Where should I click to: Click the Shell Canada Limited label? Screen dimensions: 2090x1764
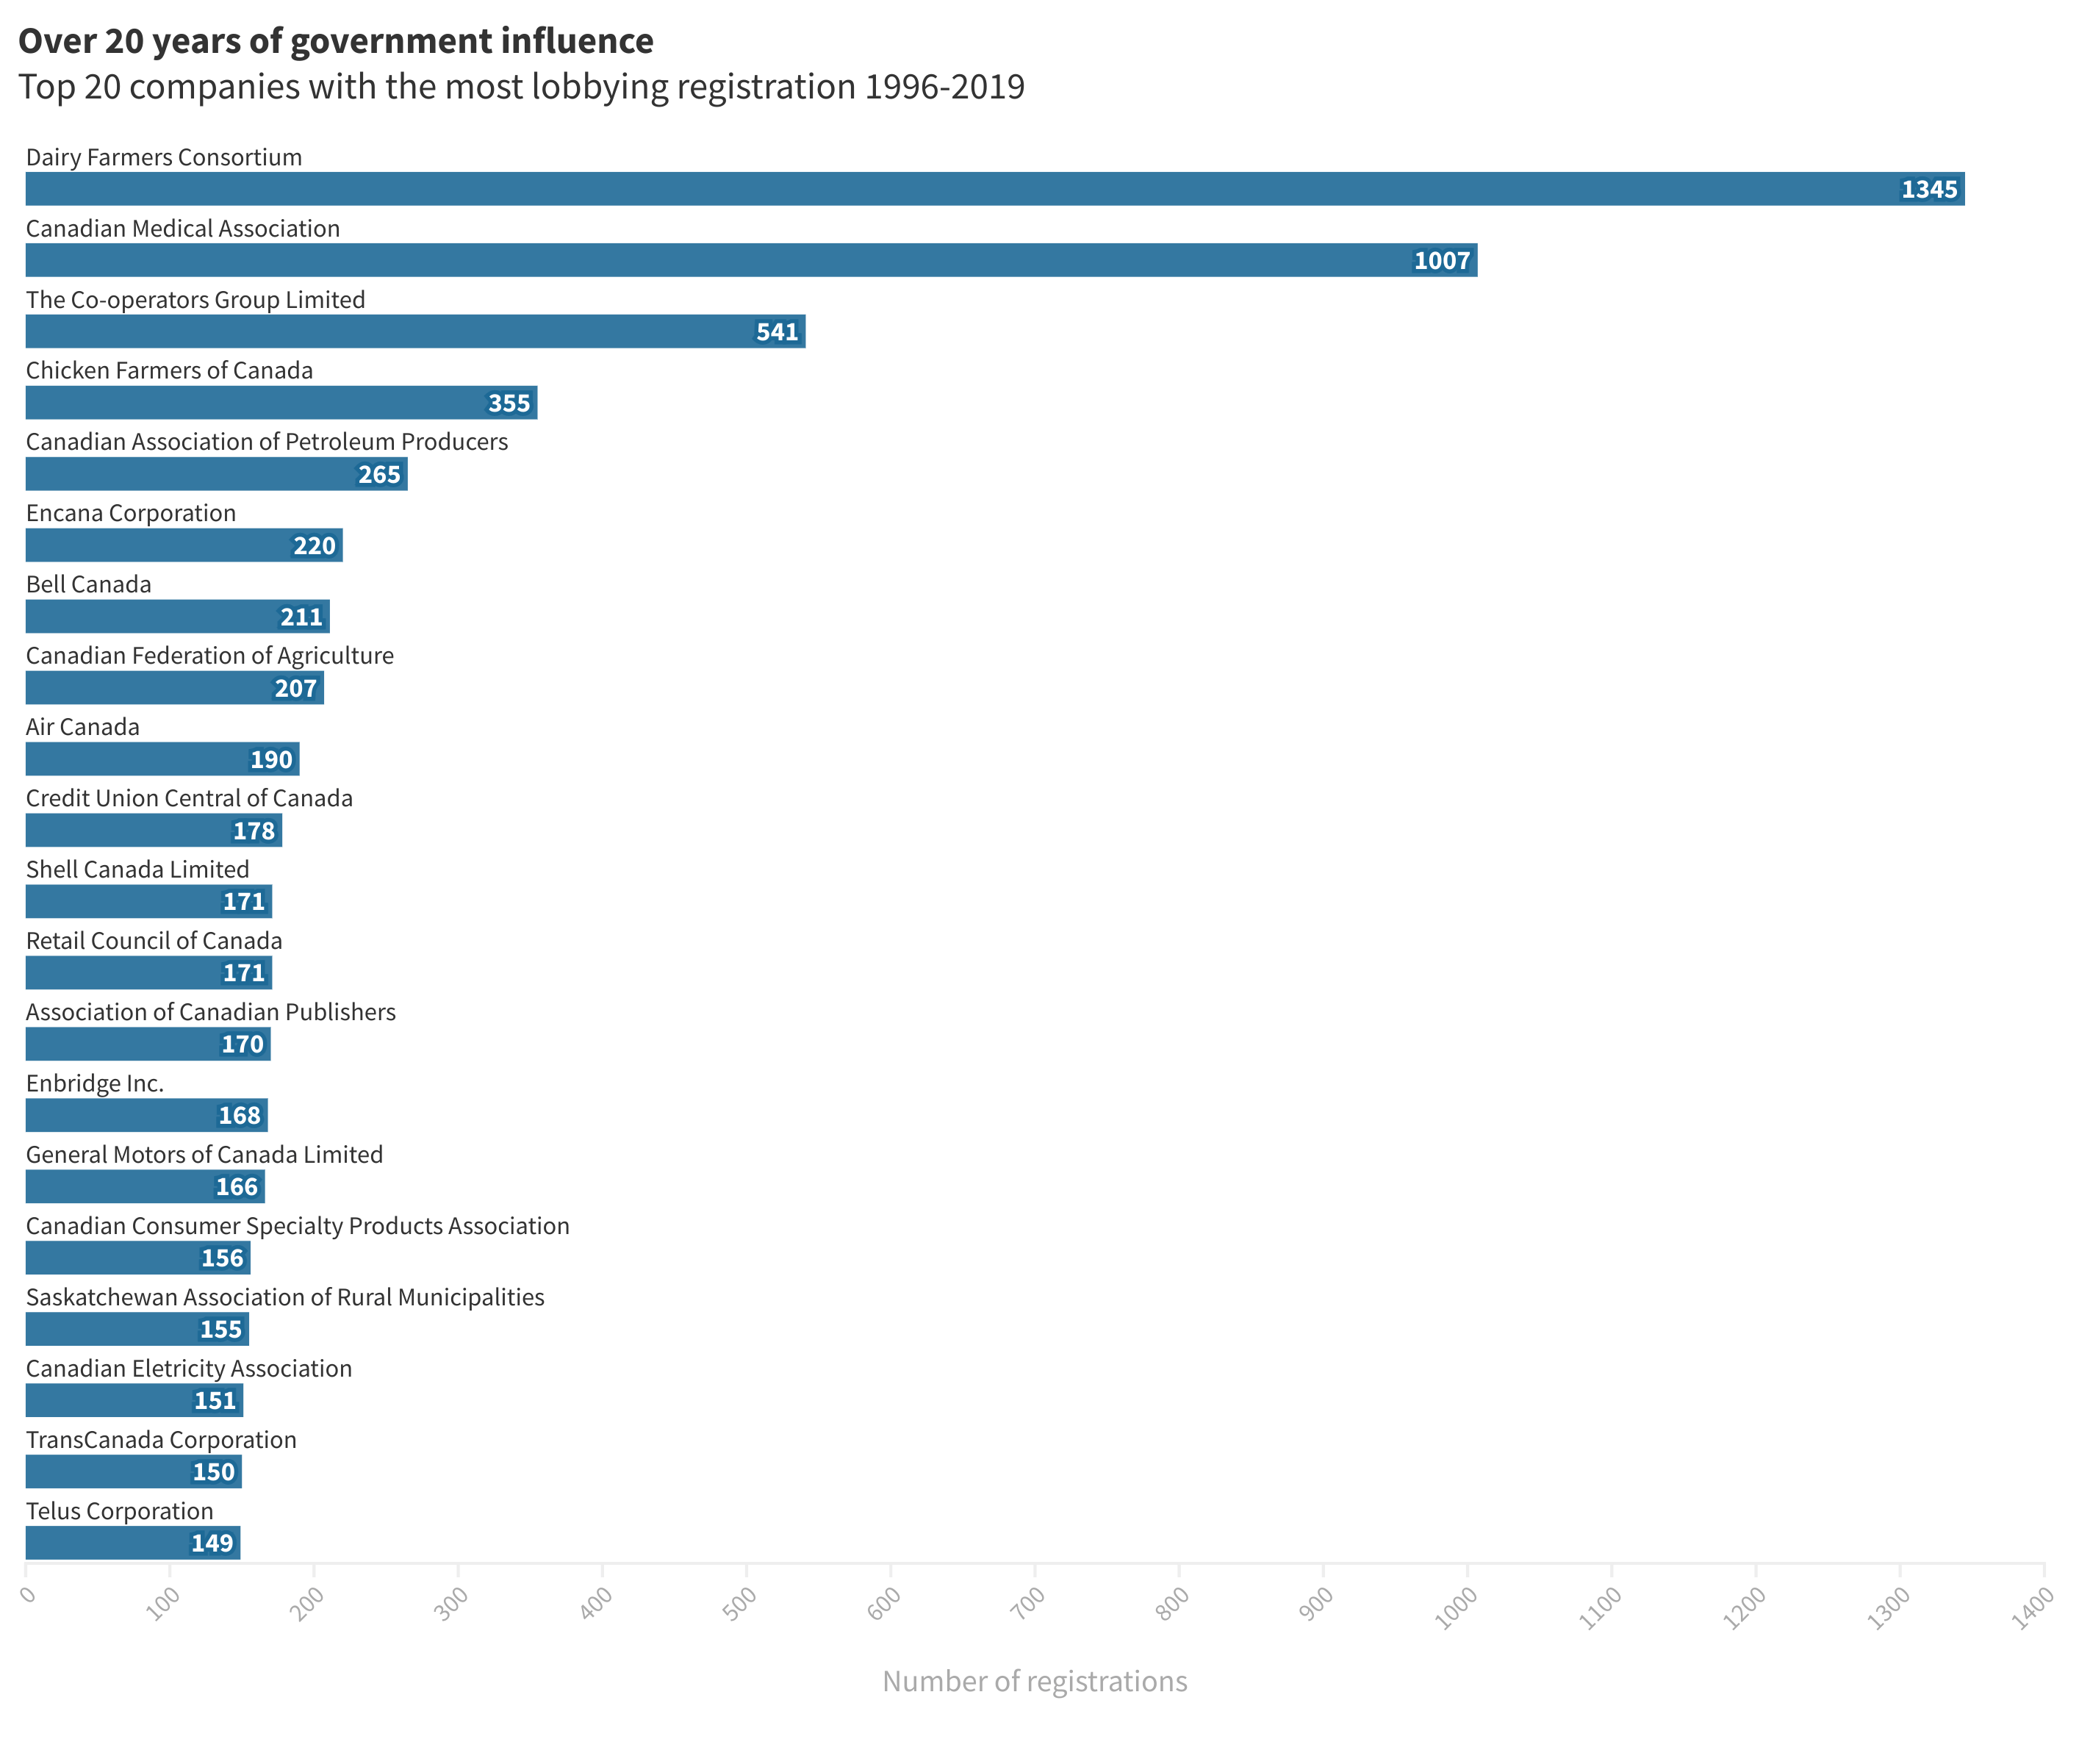click(138, 870)
